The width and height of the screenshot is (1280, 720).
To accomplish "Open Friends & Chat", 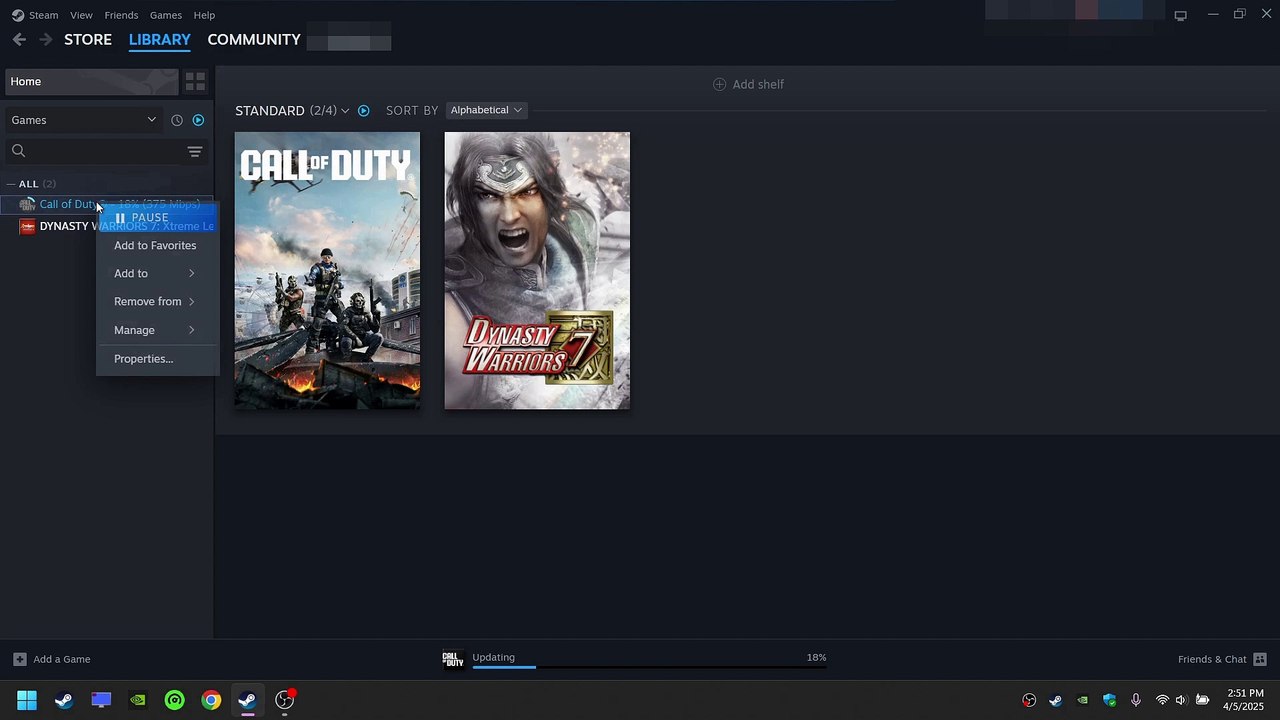I will [1222, 659].
